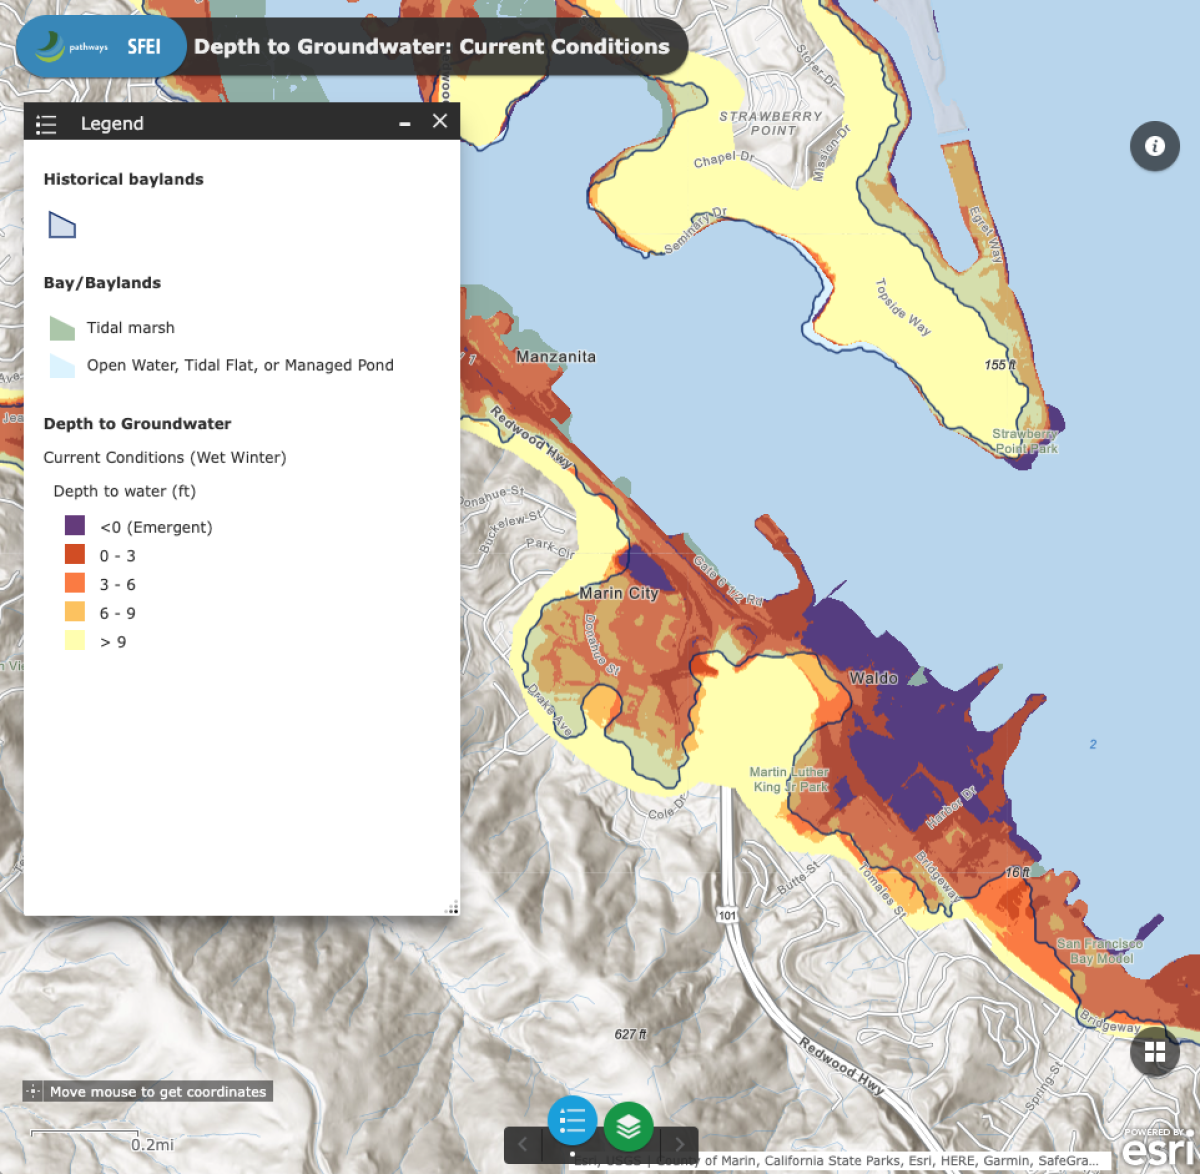The height and width of the screenshot is (1174, 1200).
Task: Click the info button on the map
Action: [x=1155, y=146]
